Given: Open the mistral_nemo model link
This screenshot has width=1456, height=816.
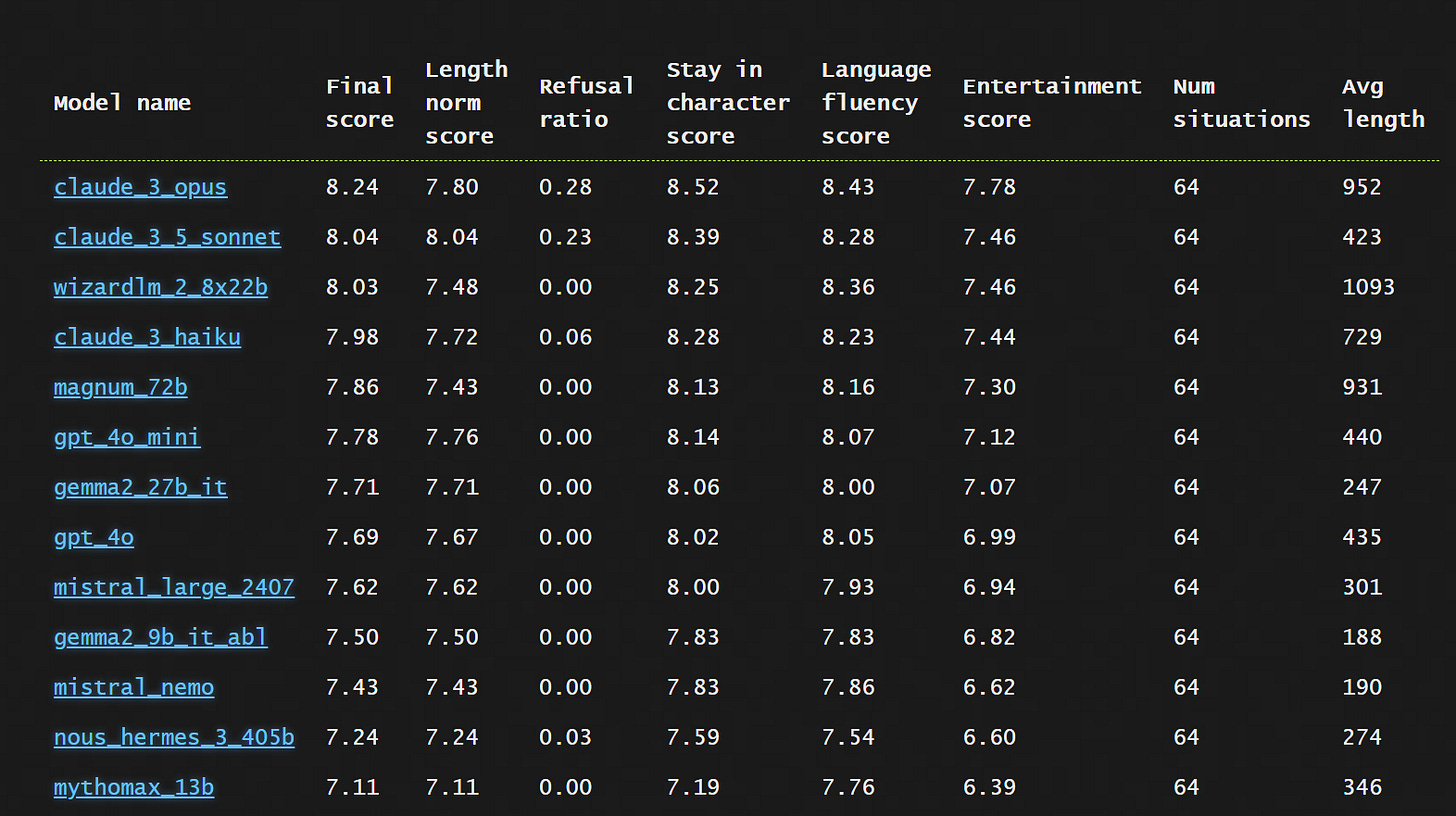Looking at the screenshot, I should click(x=134, y=687).
